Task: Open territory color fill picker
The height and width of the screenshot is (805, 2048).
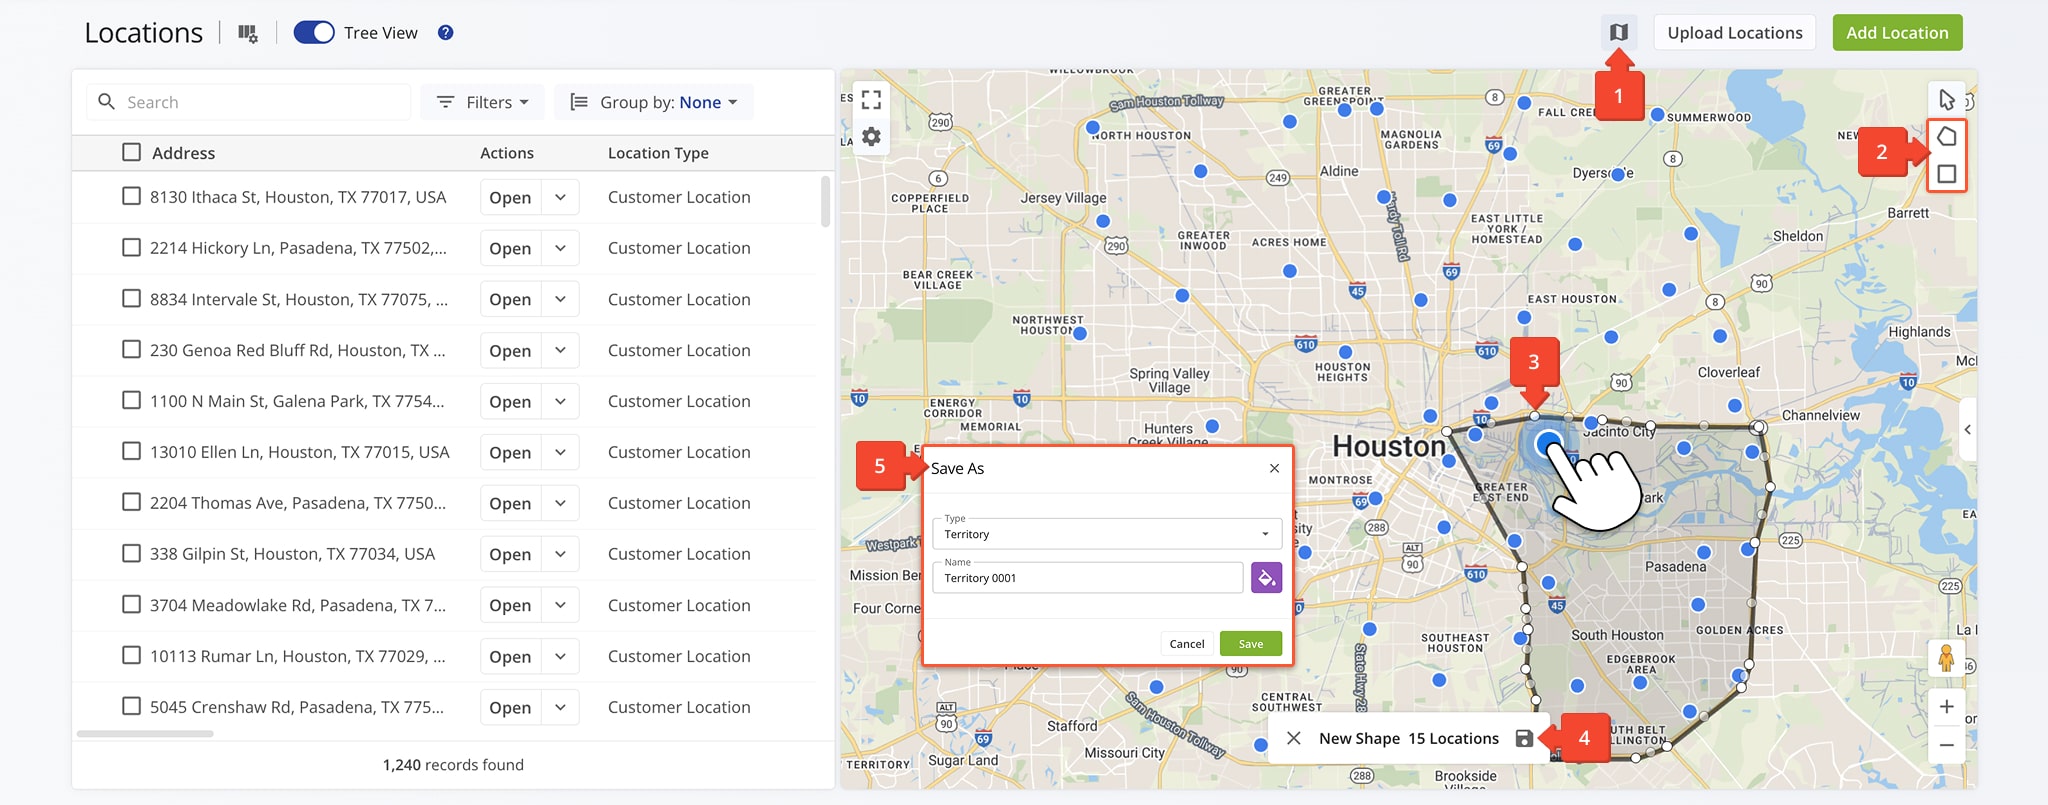Action: pos(1266,578)
